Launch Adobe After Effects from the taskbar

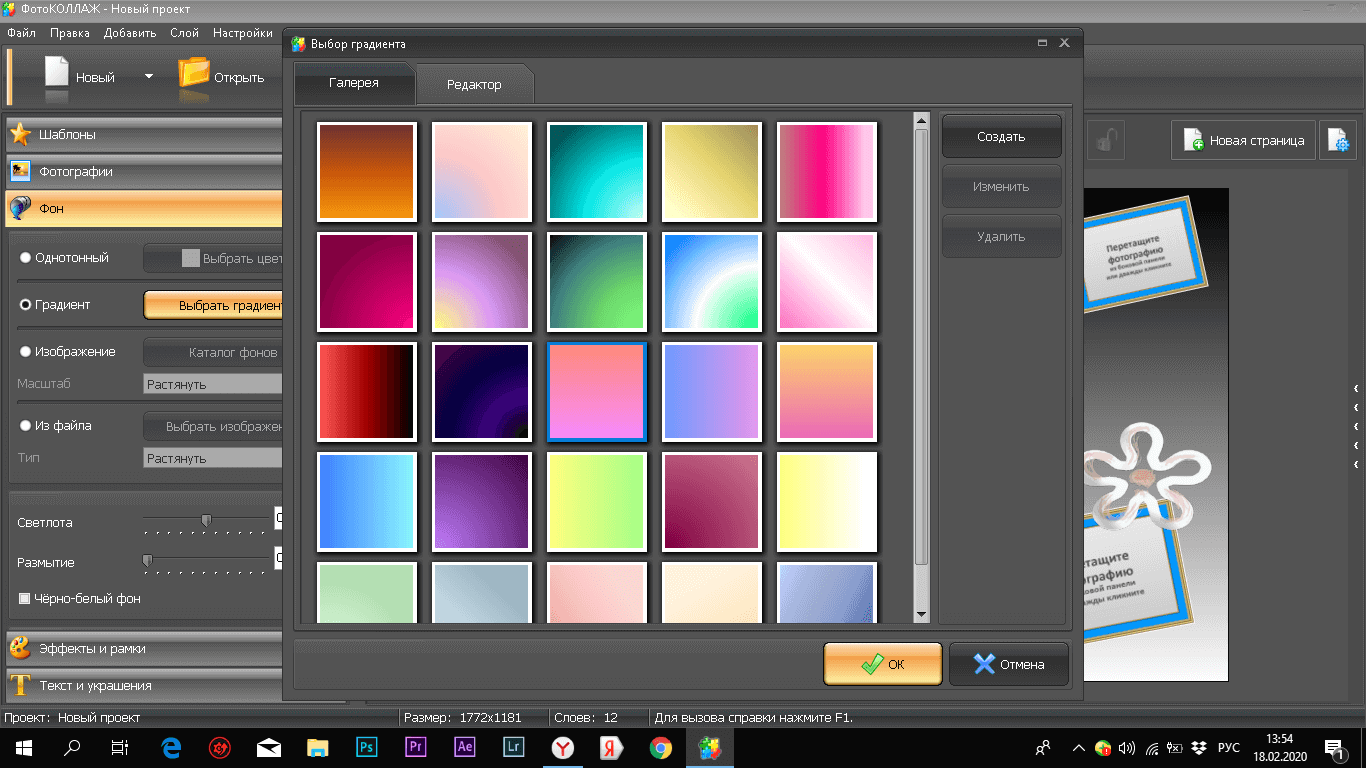pos(464,747)
